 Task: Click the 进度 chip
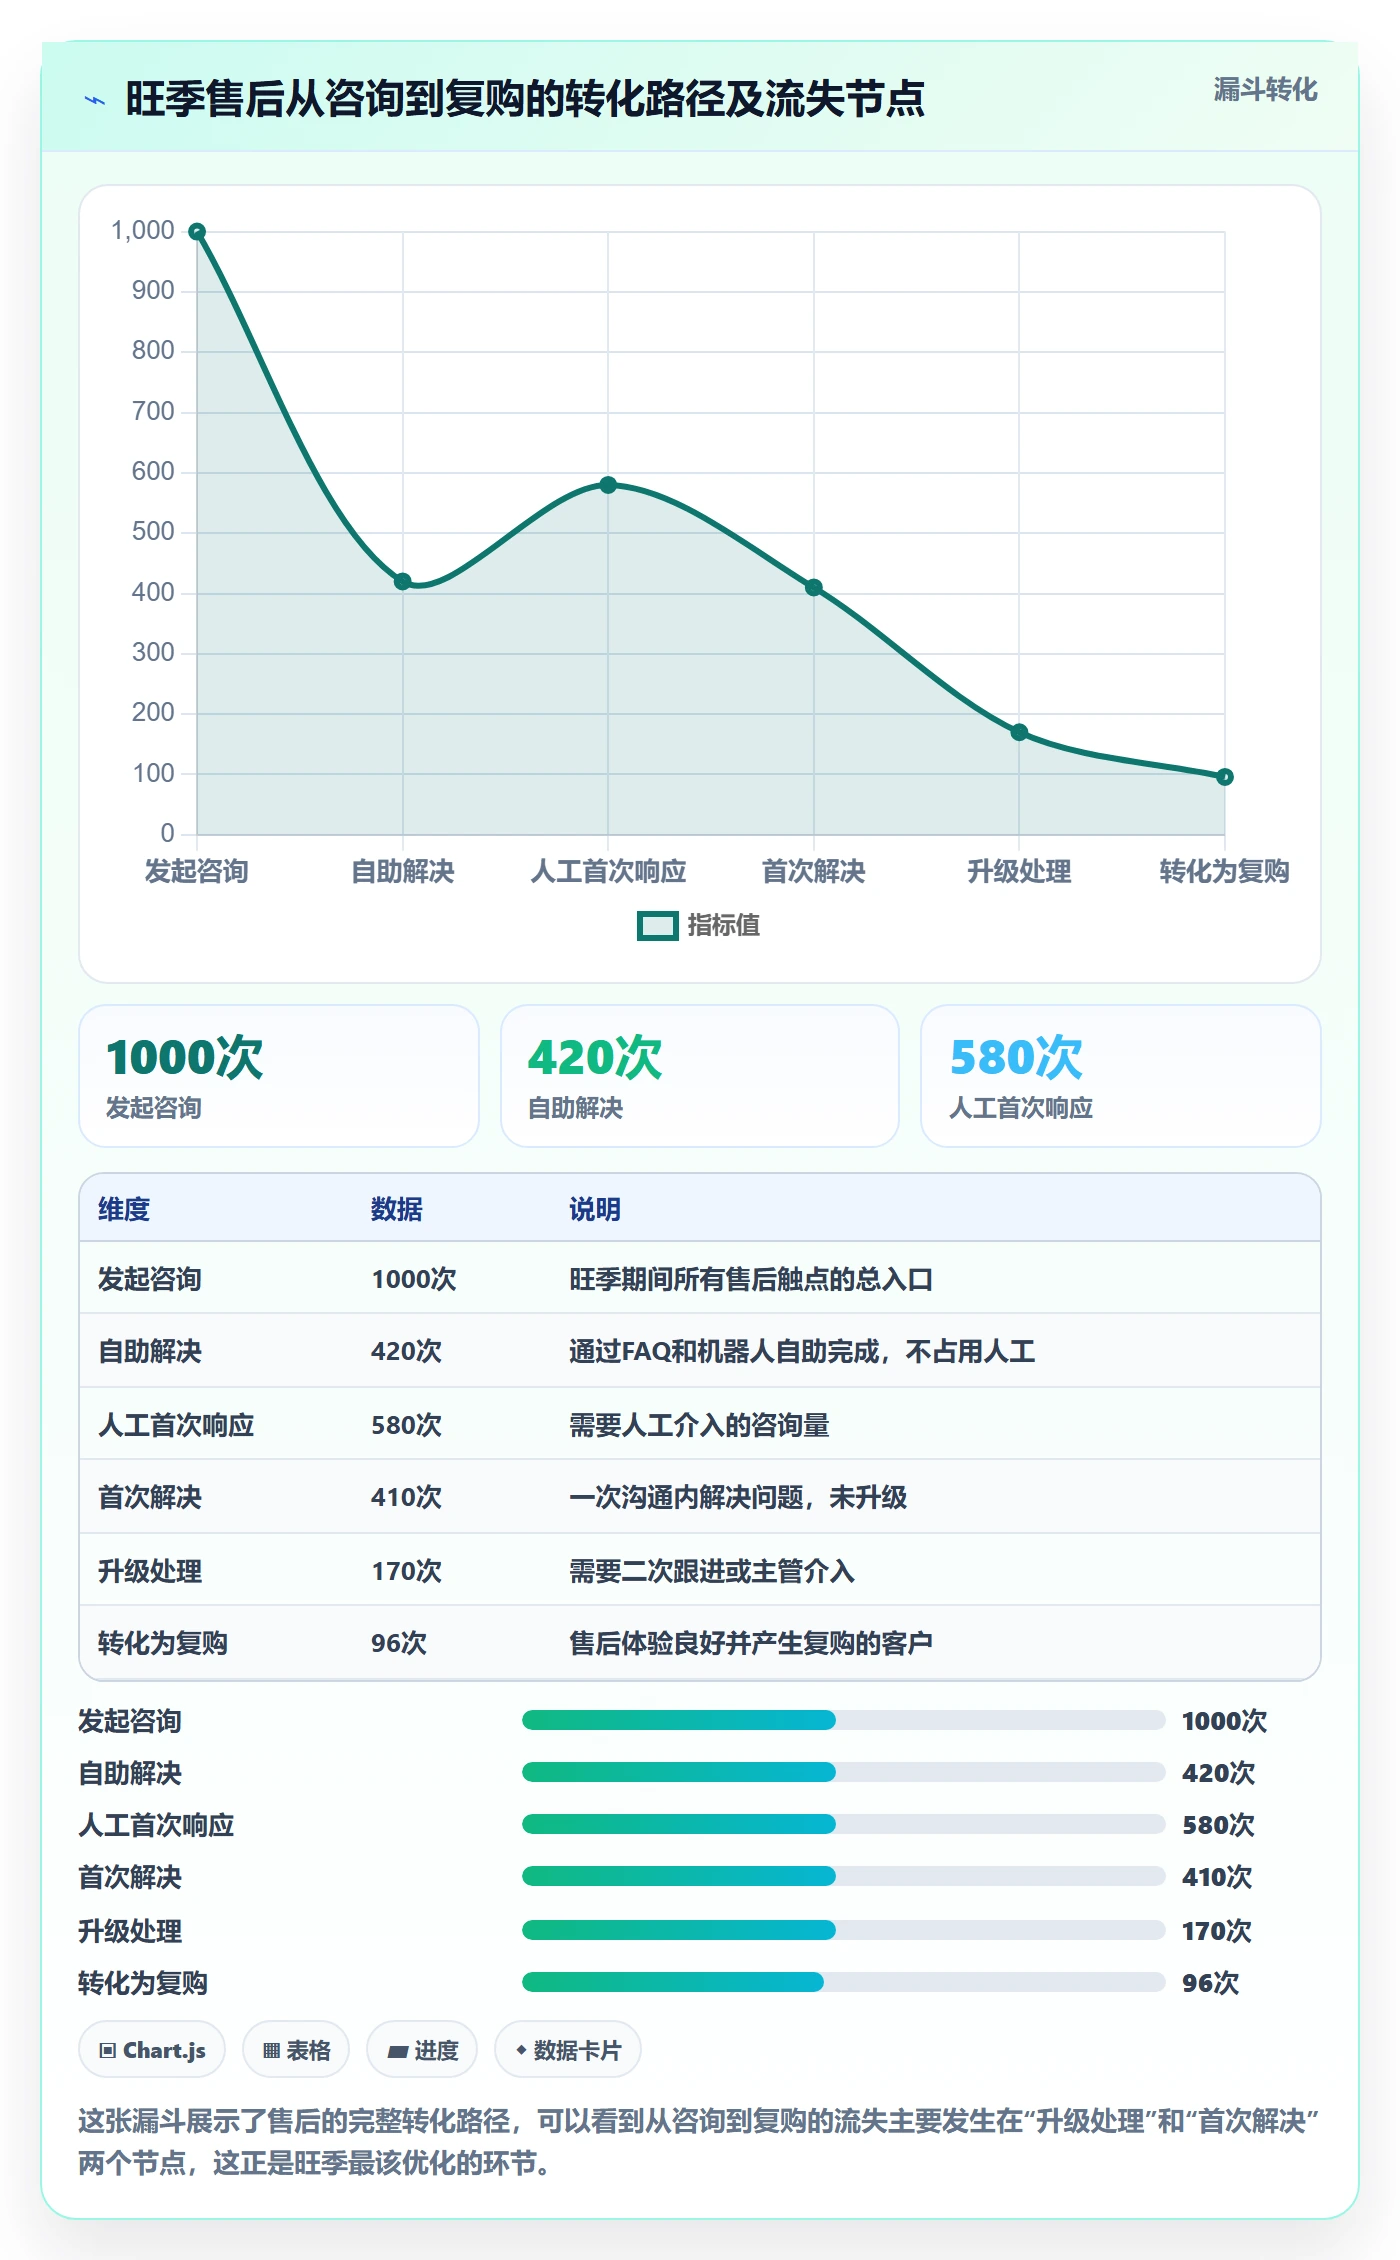point(422,2050)
